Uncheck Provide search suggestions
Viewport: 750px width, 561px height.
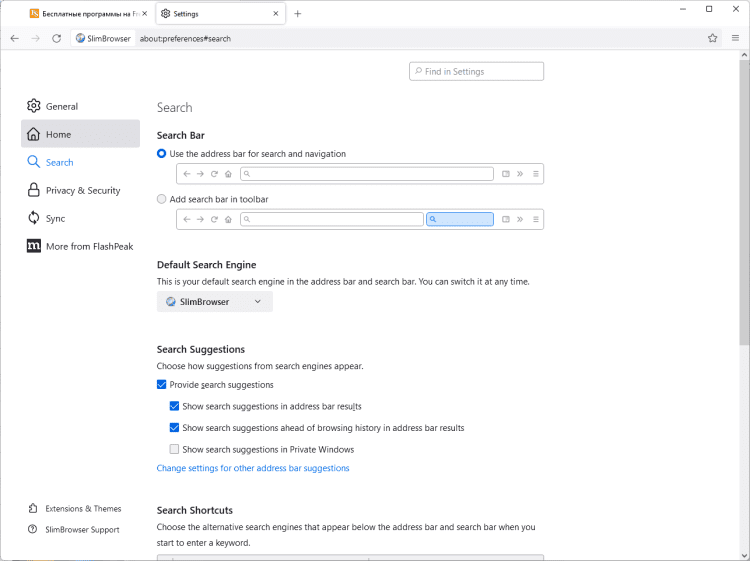[162, 384]
